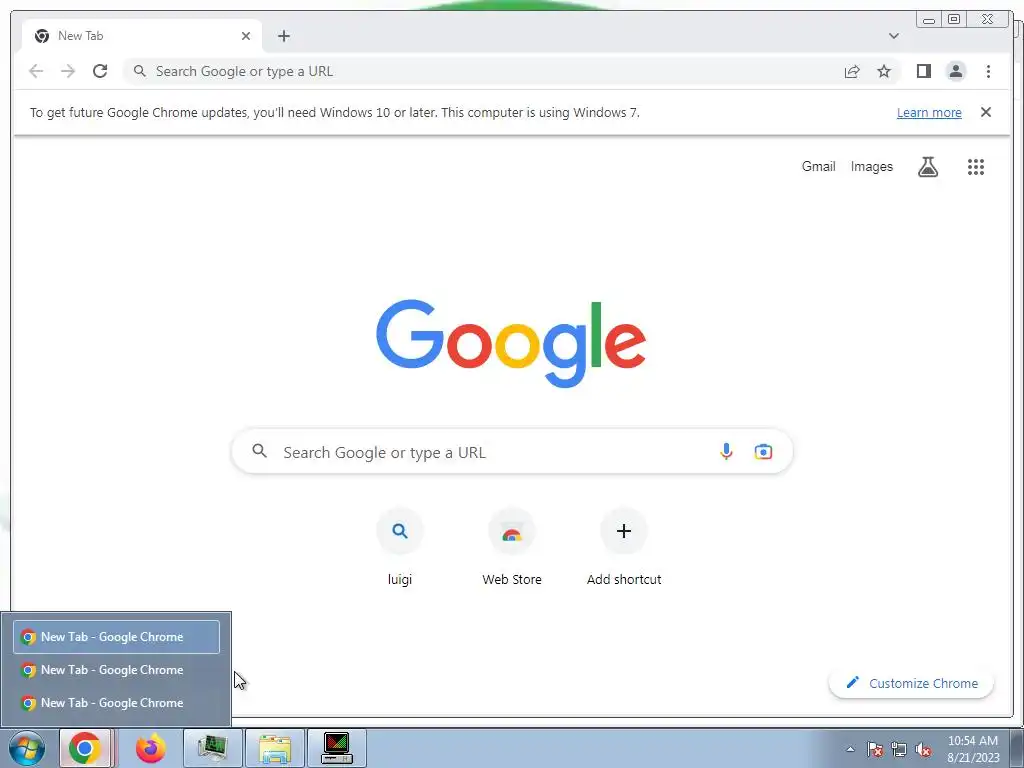The width and height of the screenshot is (1024, 768).
Task: Reload the page with refresh icon
Action: (x=100, y=71)
